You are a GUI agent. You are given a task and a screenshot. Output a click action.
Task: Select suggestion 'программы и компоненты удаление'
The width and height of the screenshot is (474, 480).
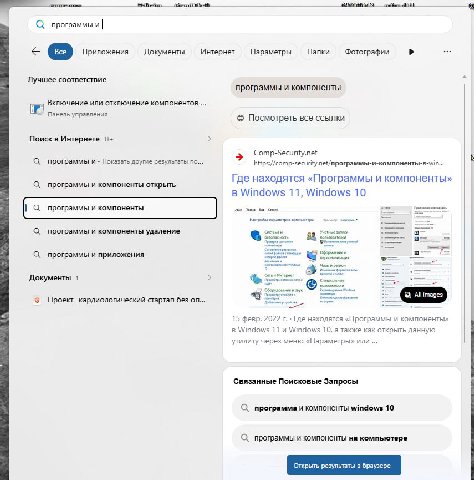coord(120,231)
